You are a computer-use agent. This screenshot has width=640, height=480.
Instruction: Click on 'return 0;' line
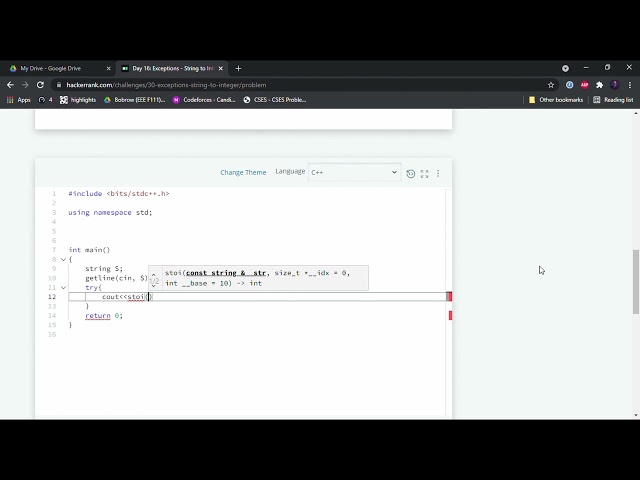104,316
